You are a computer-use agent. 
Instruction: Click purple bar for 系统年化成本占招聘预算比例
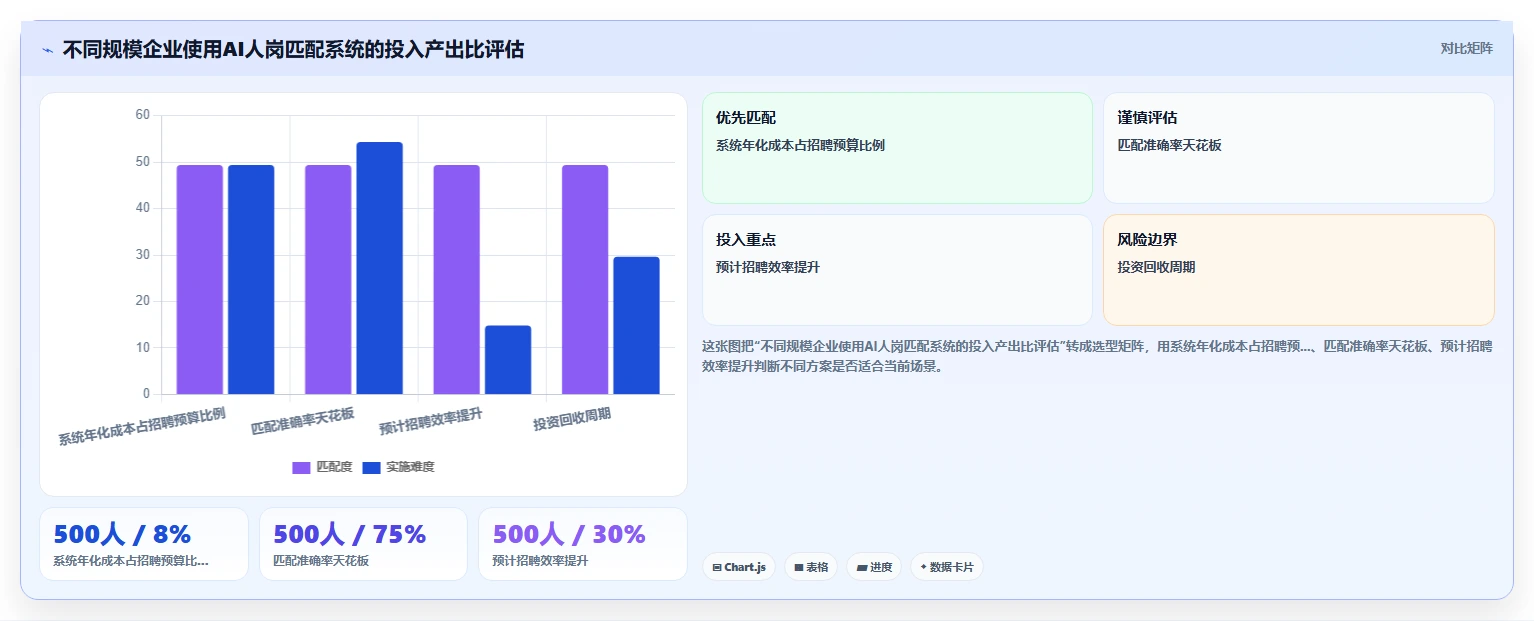(200, 279)
